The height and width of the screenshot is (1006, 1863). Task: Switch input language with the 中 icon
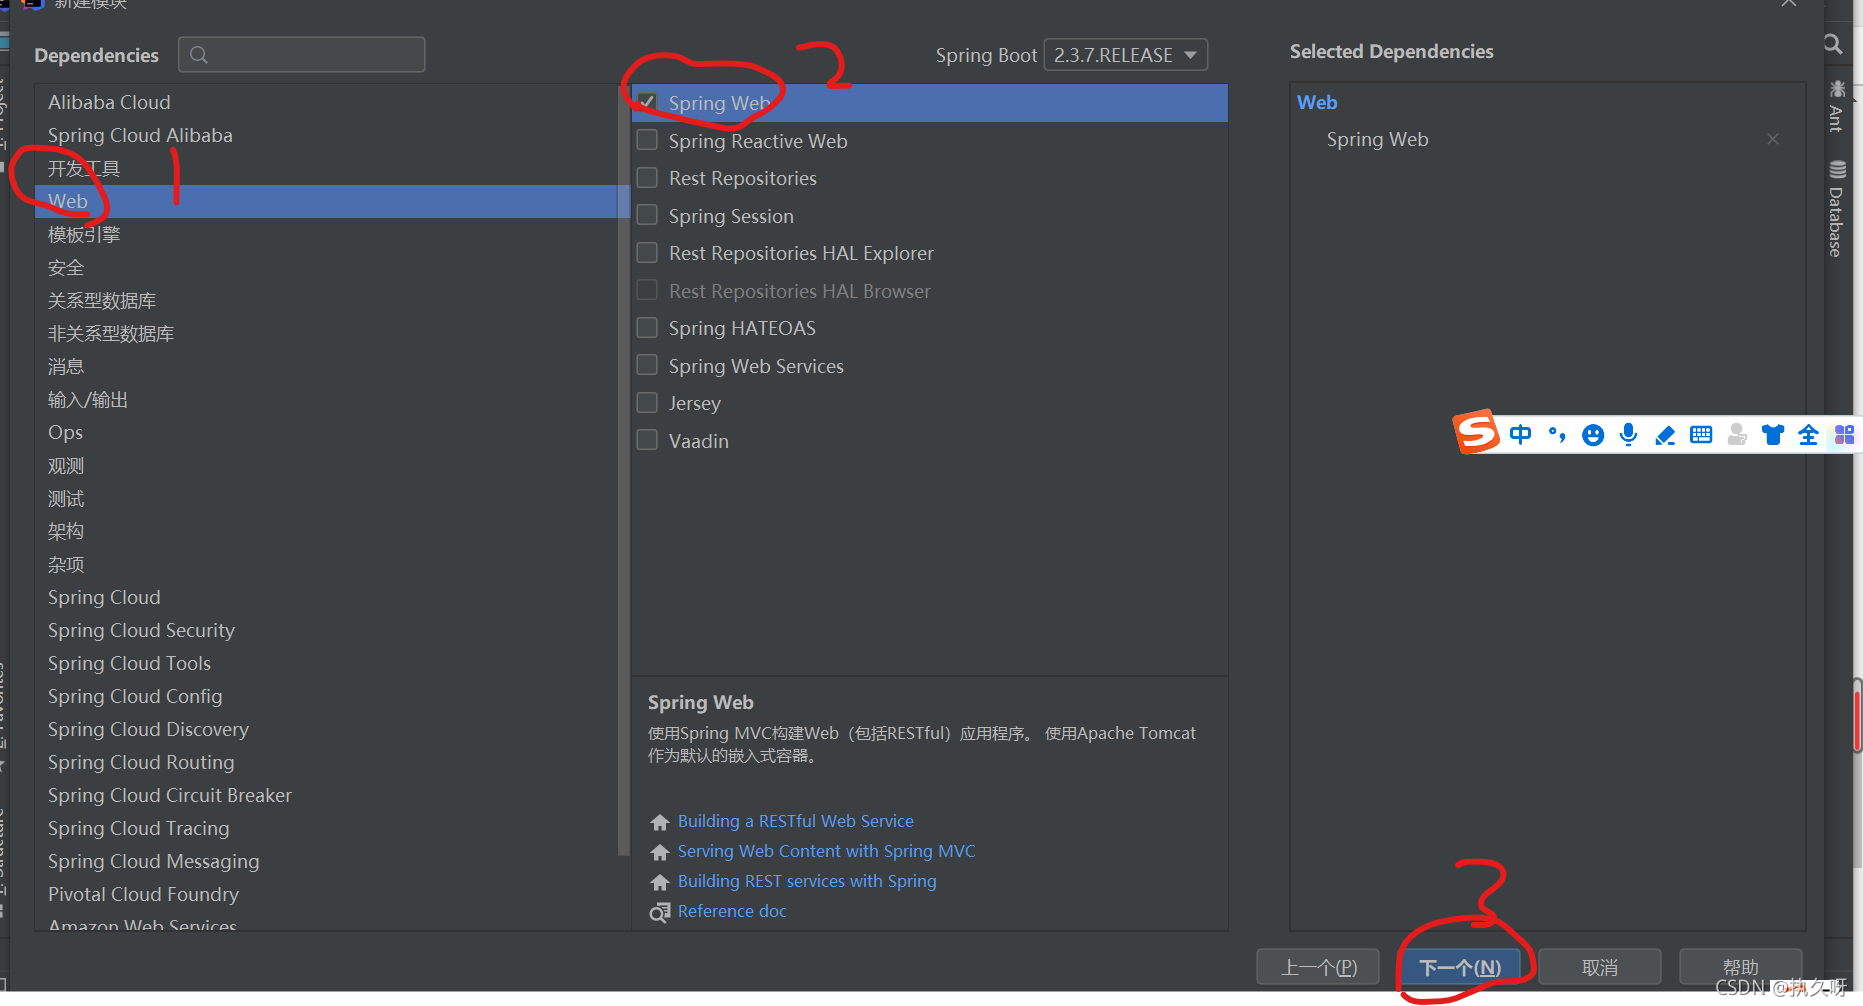[1521, 434]
